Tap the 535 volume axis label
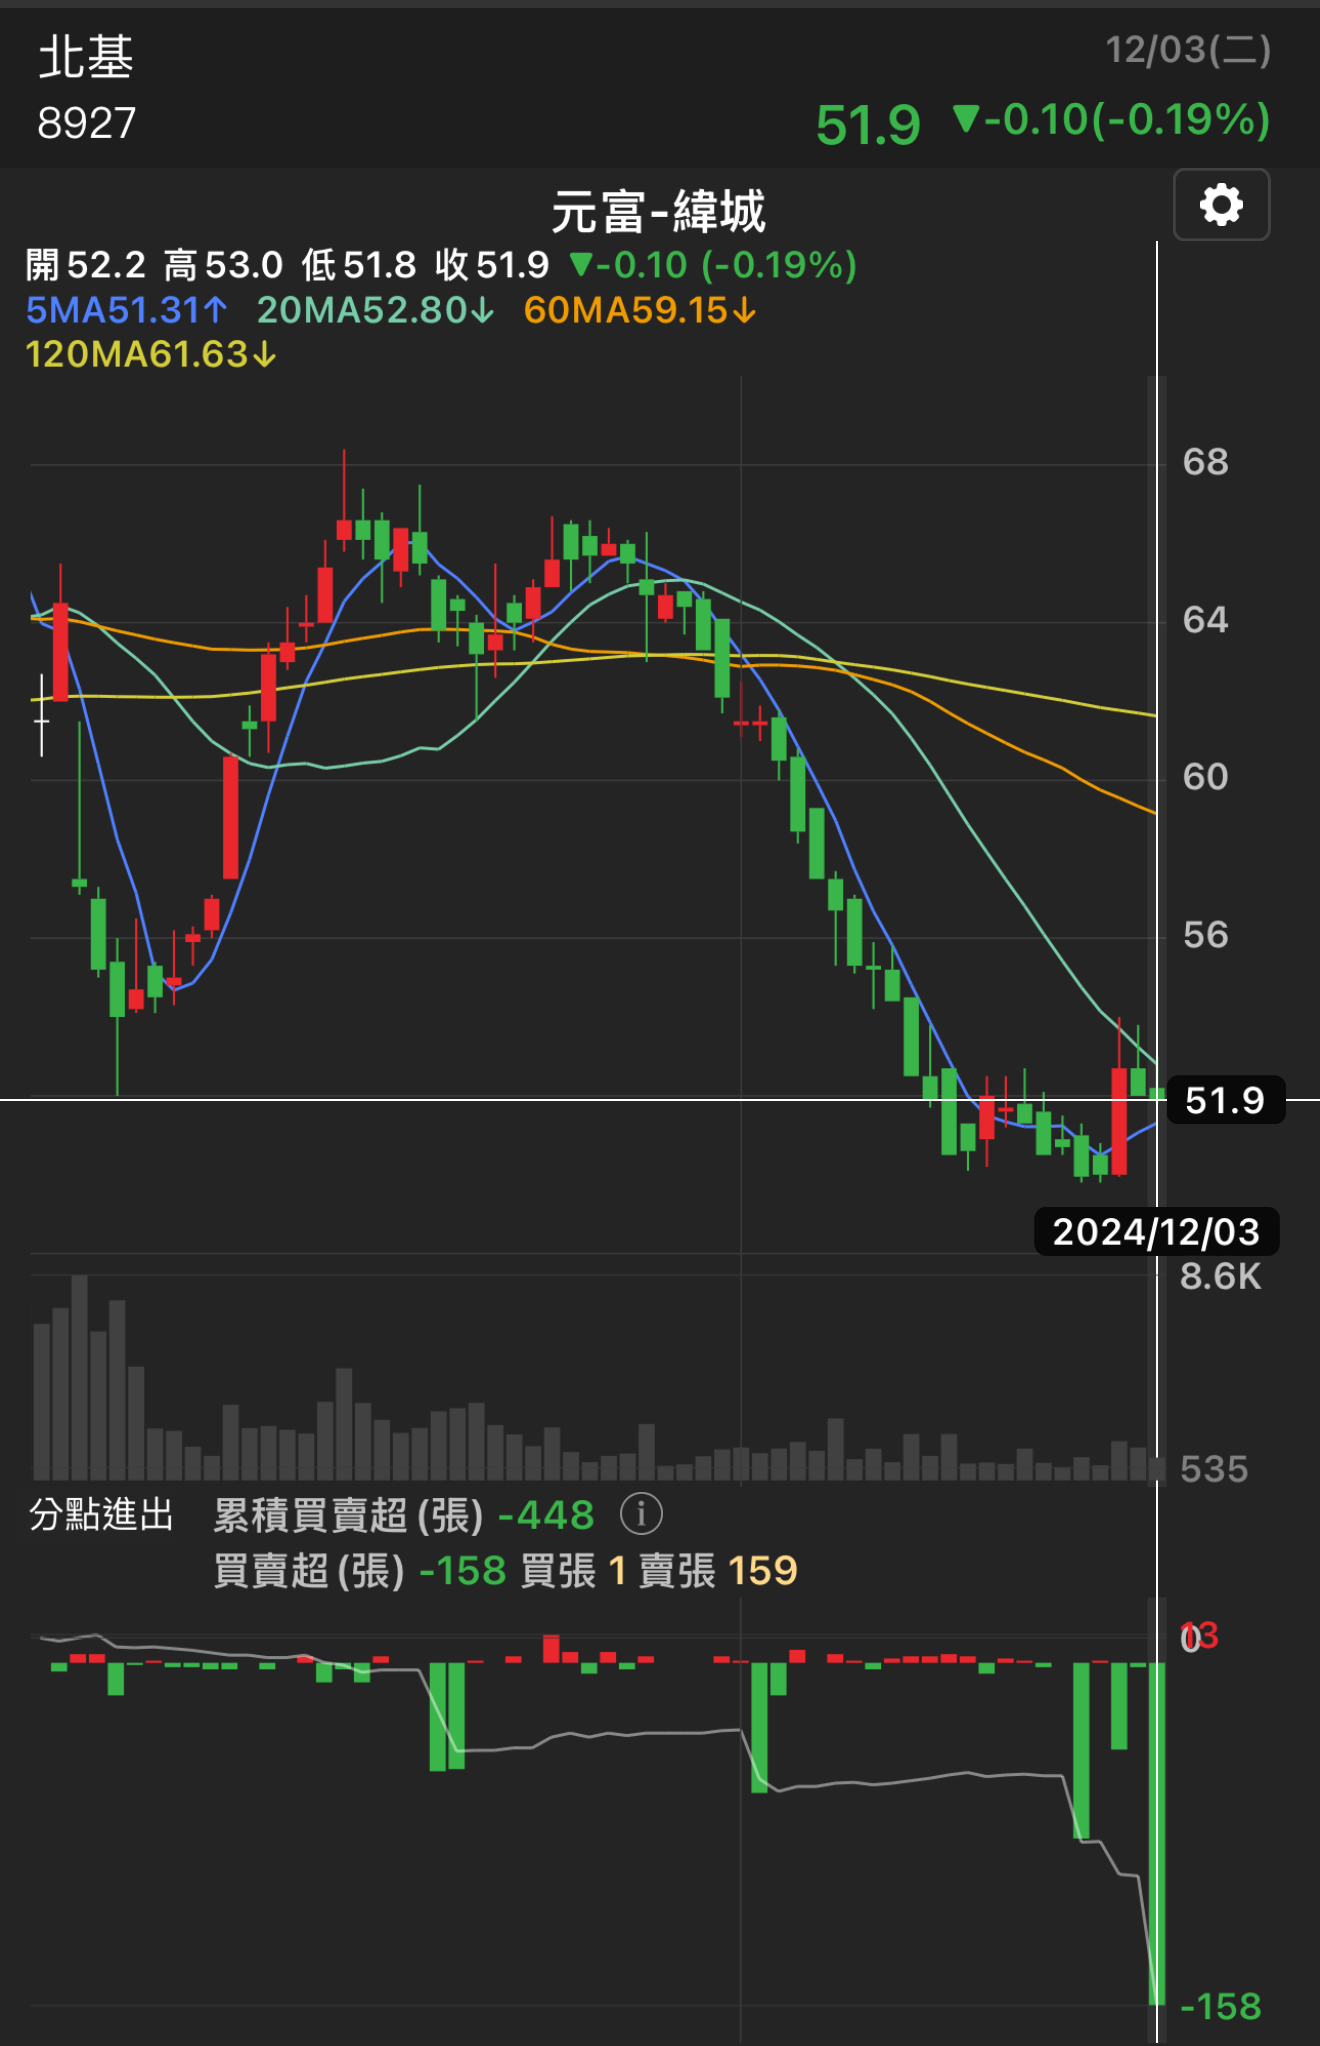The image size is (1320, 2046). point(1214,1469)
